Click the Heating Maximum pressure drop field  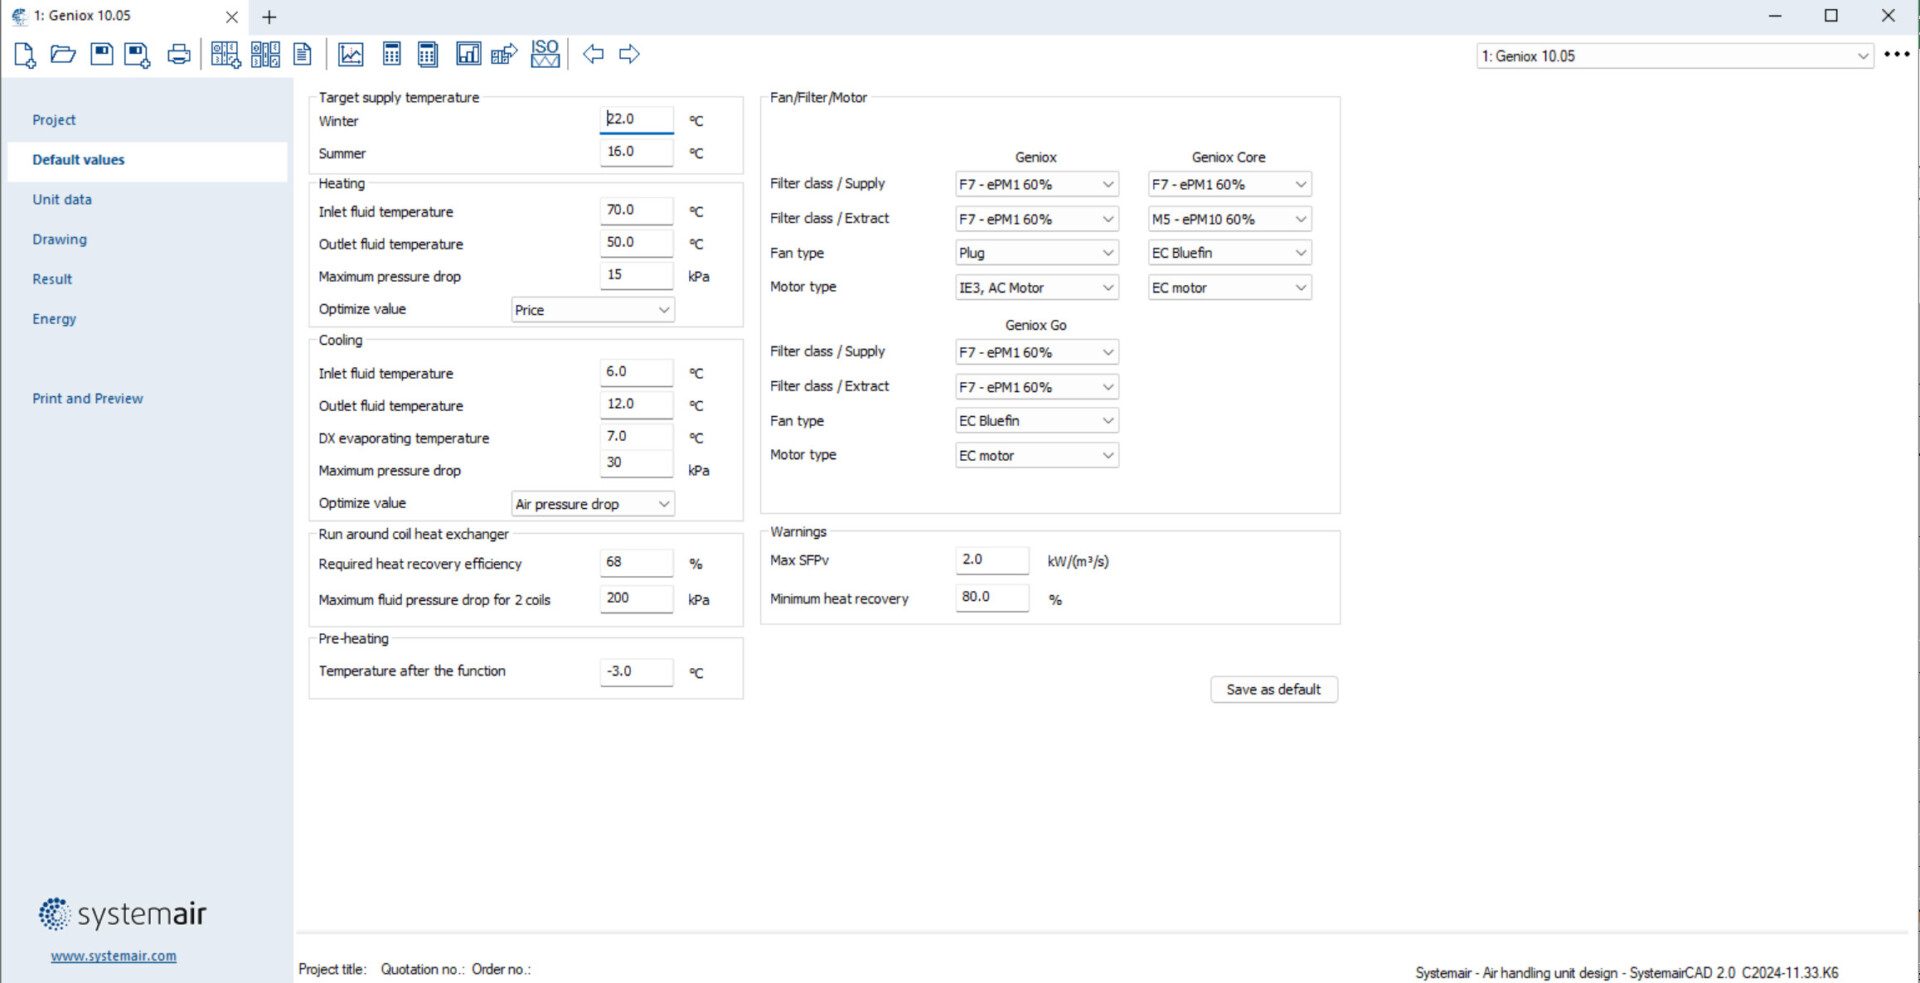[636, 275]
